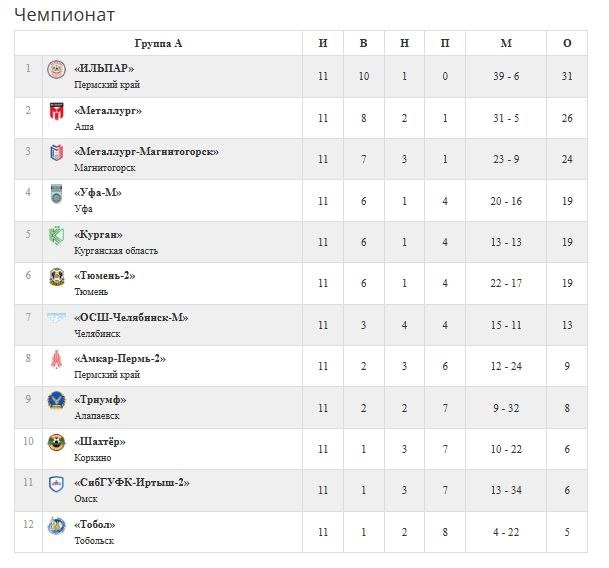This screenshot has height=568, width=609.
Task: Click the Уфа-М team logo
Action: (x=56, y=194)
